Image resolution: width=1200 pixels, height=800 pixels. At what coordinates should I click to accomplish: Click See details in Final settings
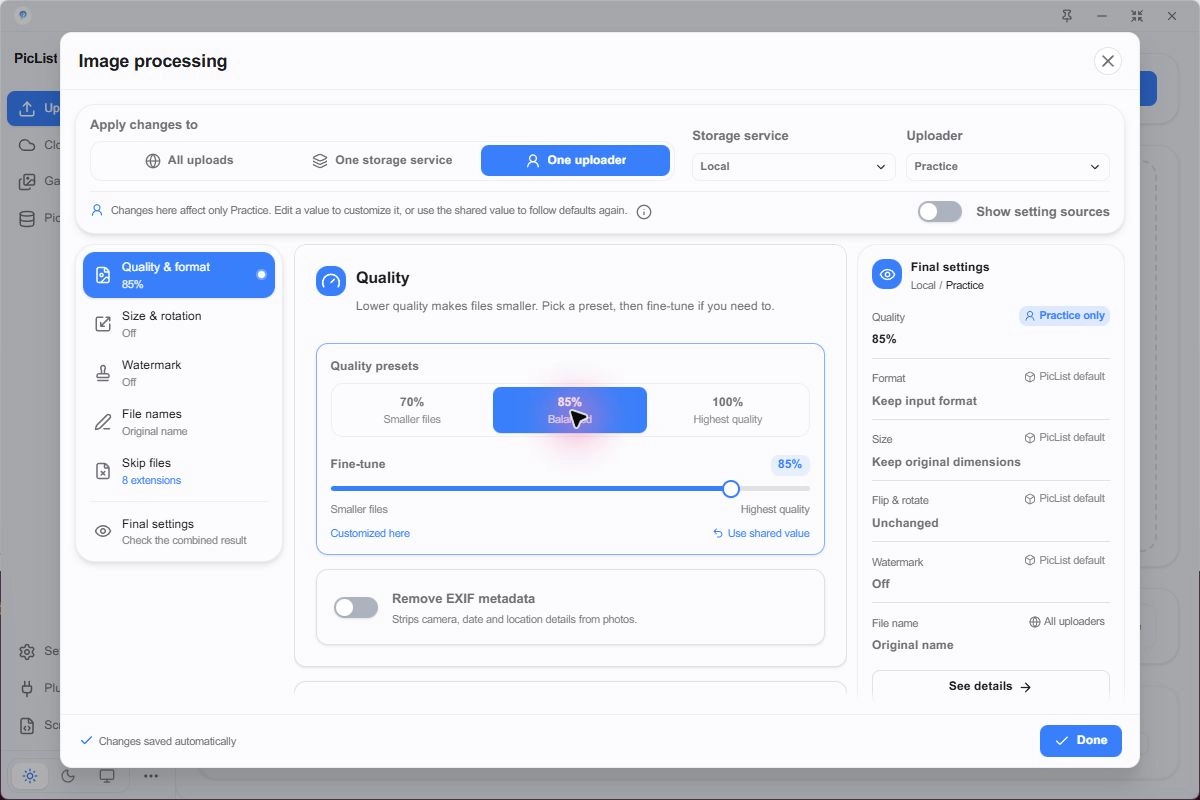(x=990, y=686)
